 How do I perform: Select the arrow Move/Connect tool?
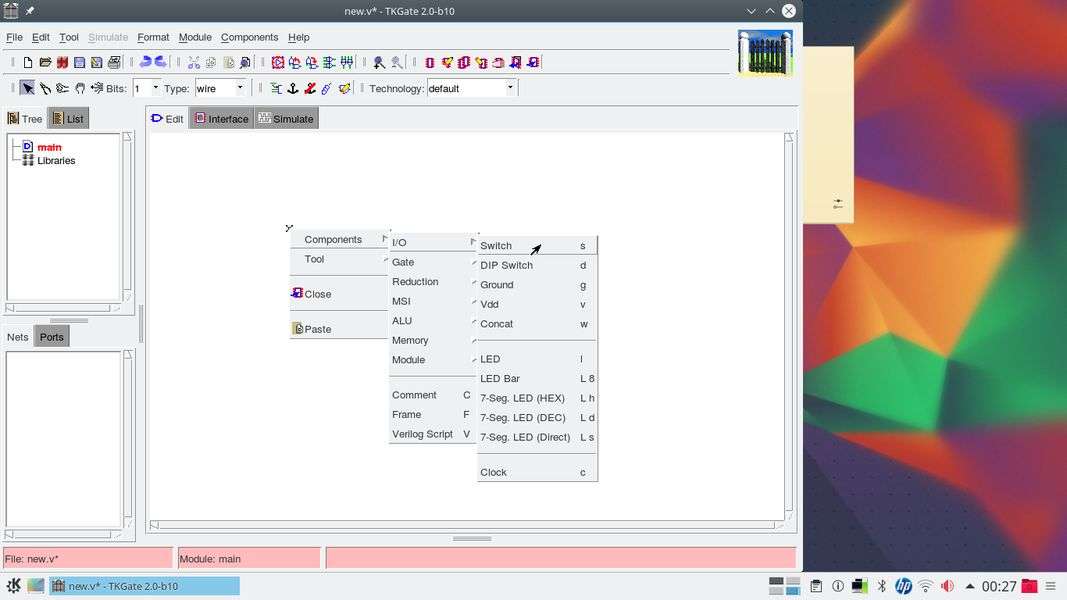(x=27, y=88)
